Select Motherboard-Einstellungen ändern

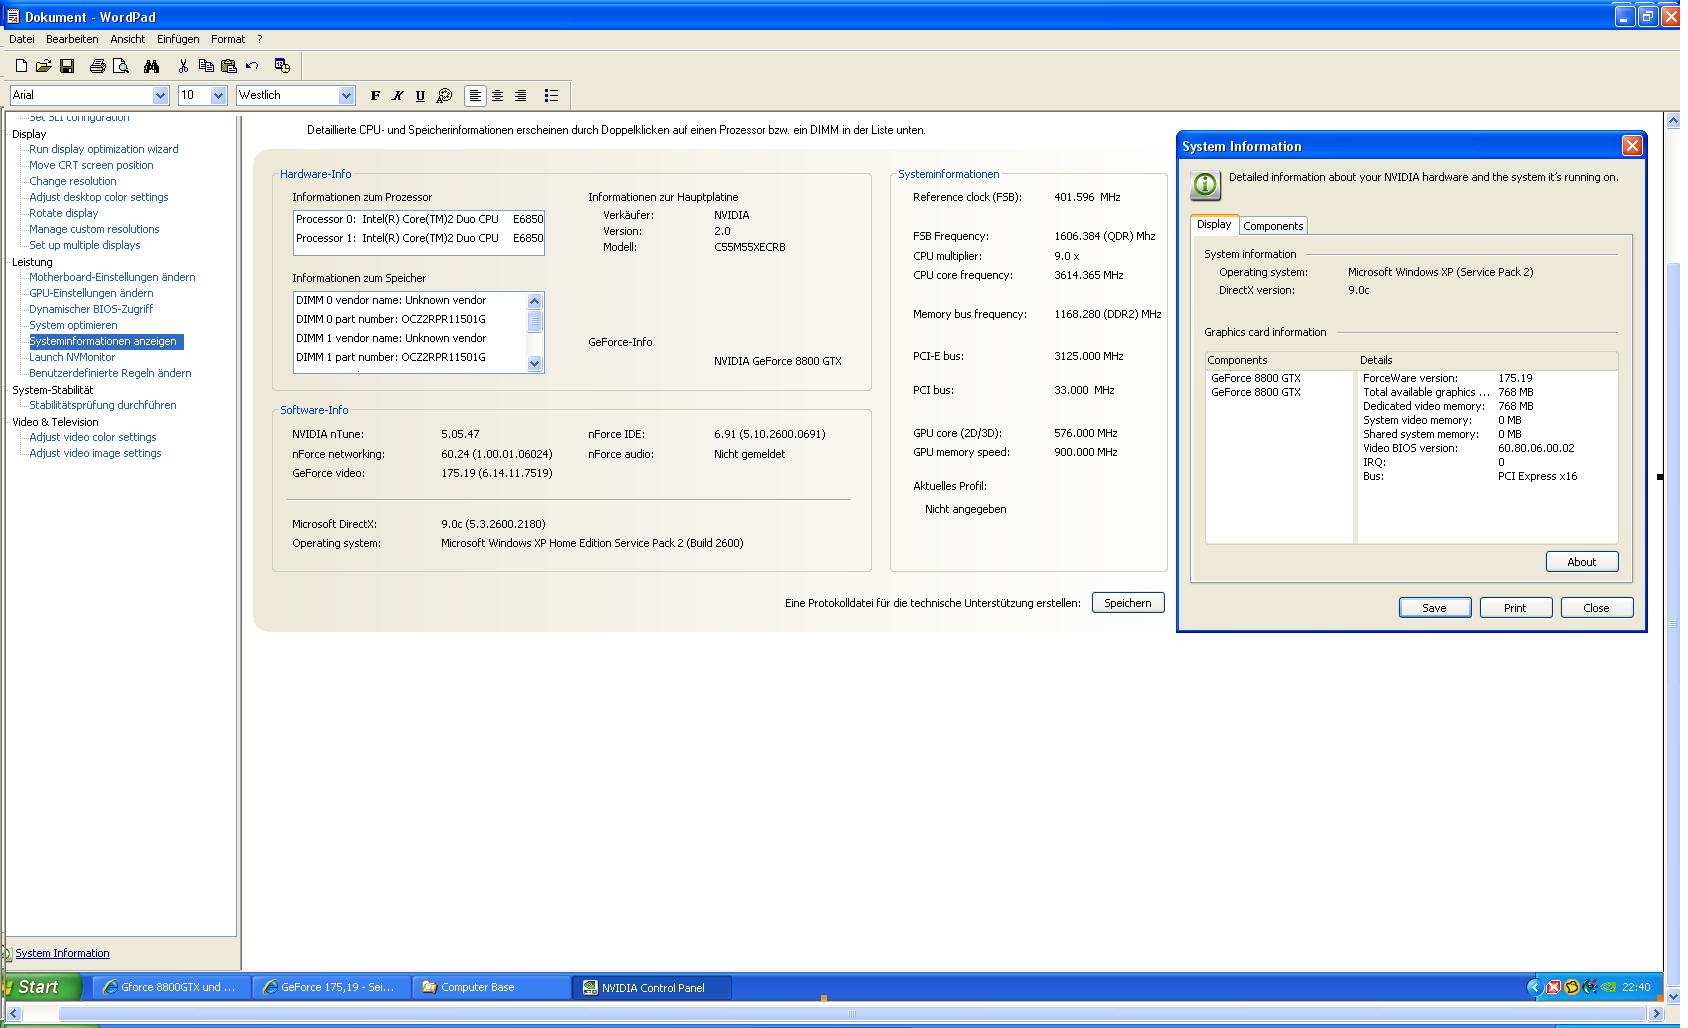pos(112,277)
